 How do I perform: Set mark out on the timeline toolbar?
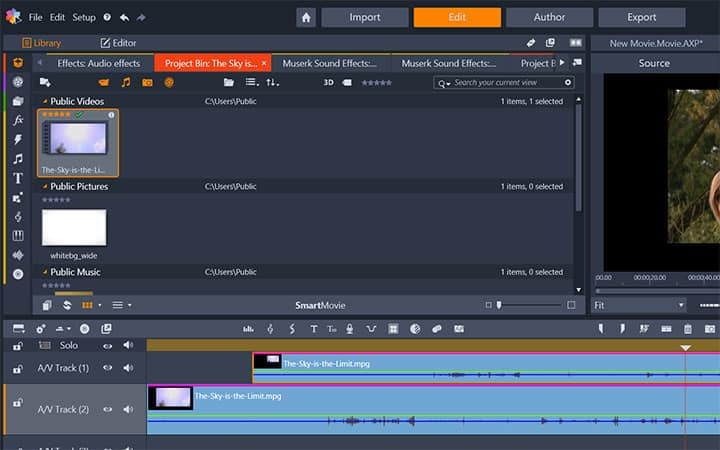tap(622, 328)
